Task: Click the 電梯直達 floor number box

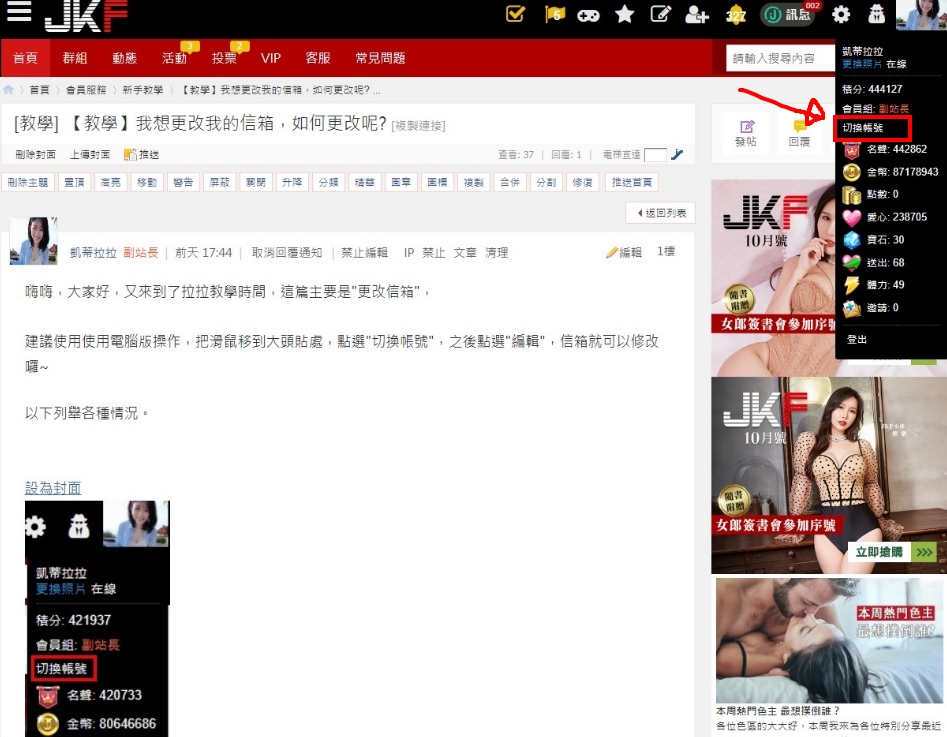Action: pyautogui.click(x=655, y=155)
